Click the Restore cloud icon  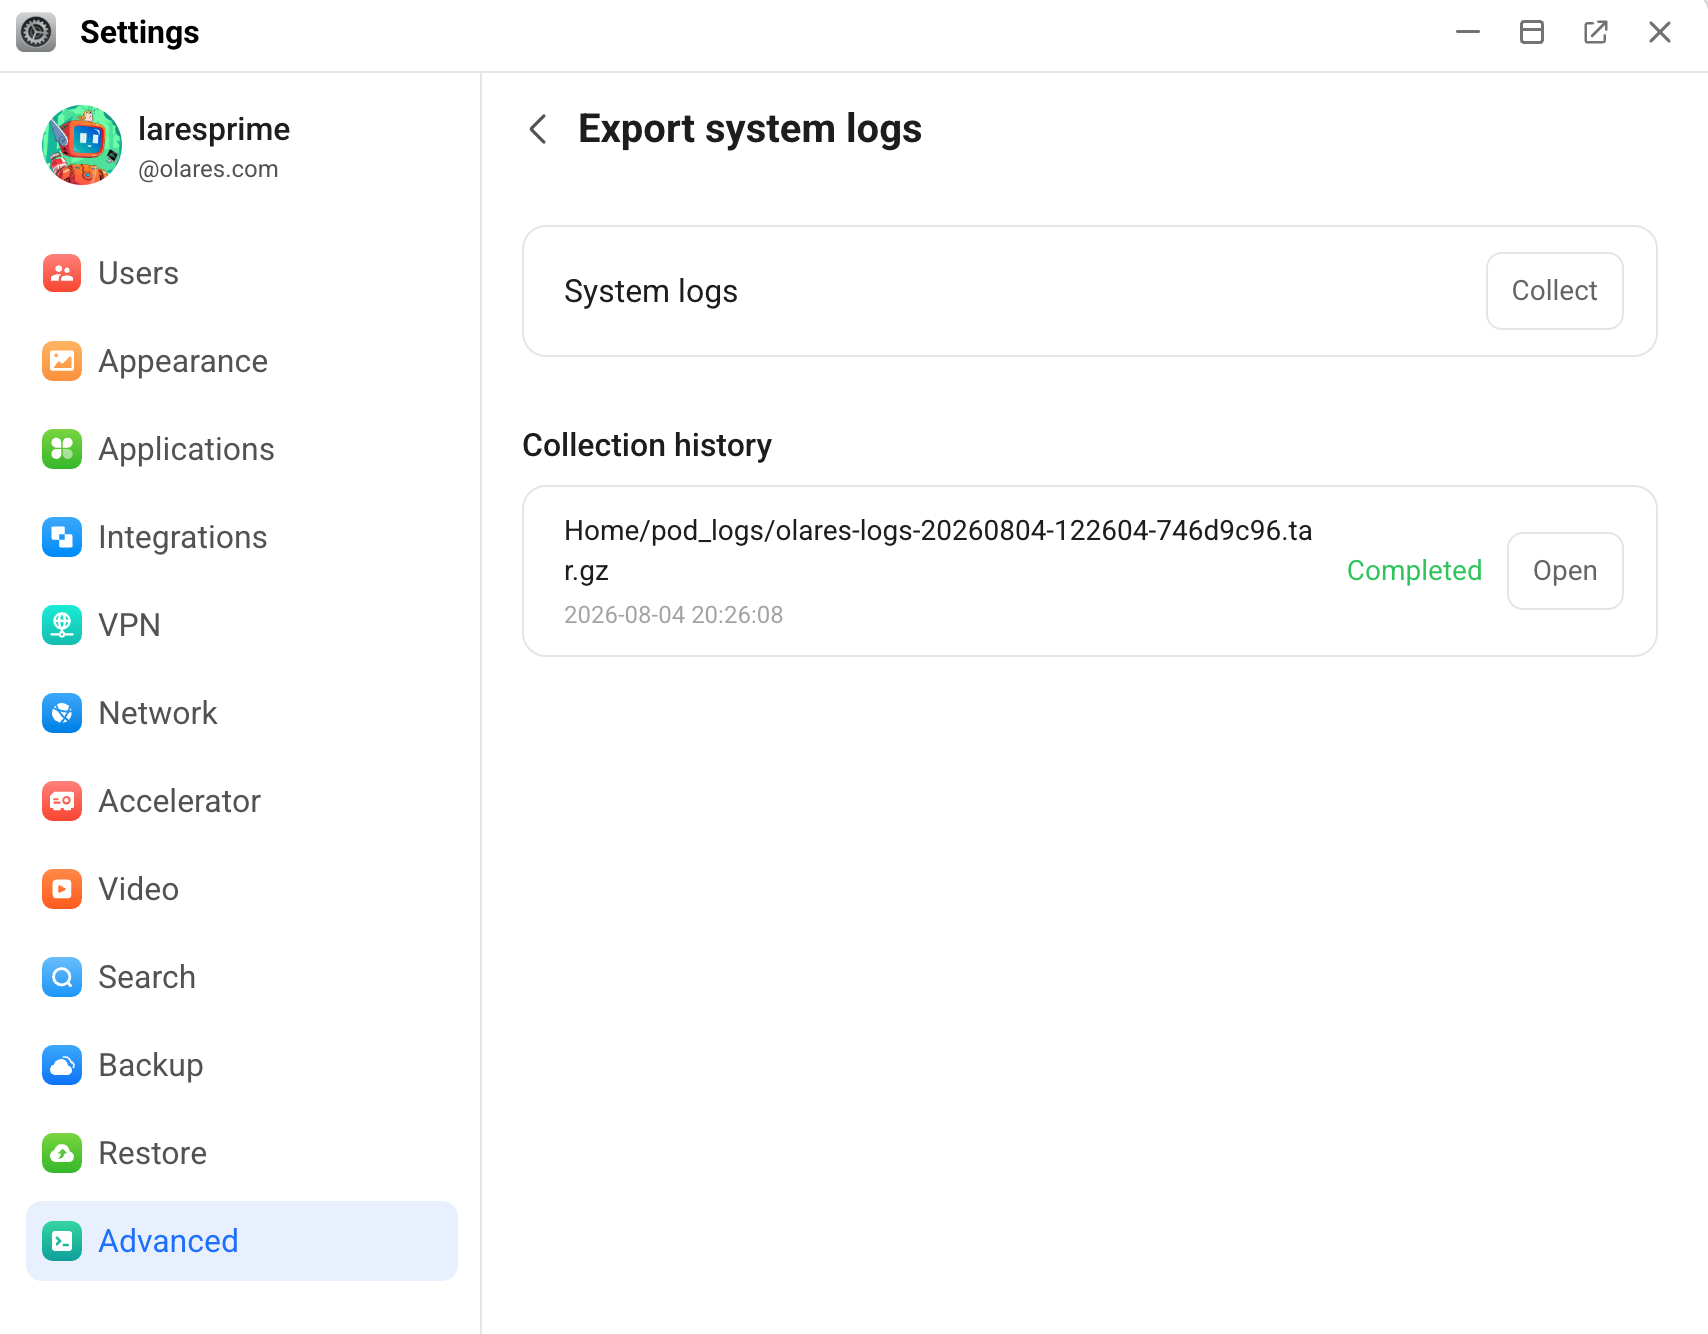click(62, 1153)
